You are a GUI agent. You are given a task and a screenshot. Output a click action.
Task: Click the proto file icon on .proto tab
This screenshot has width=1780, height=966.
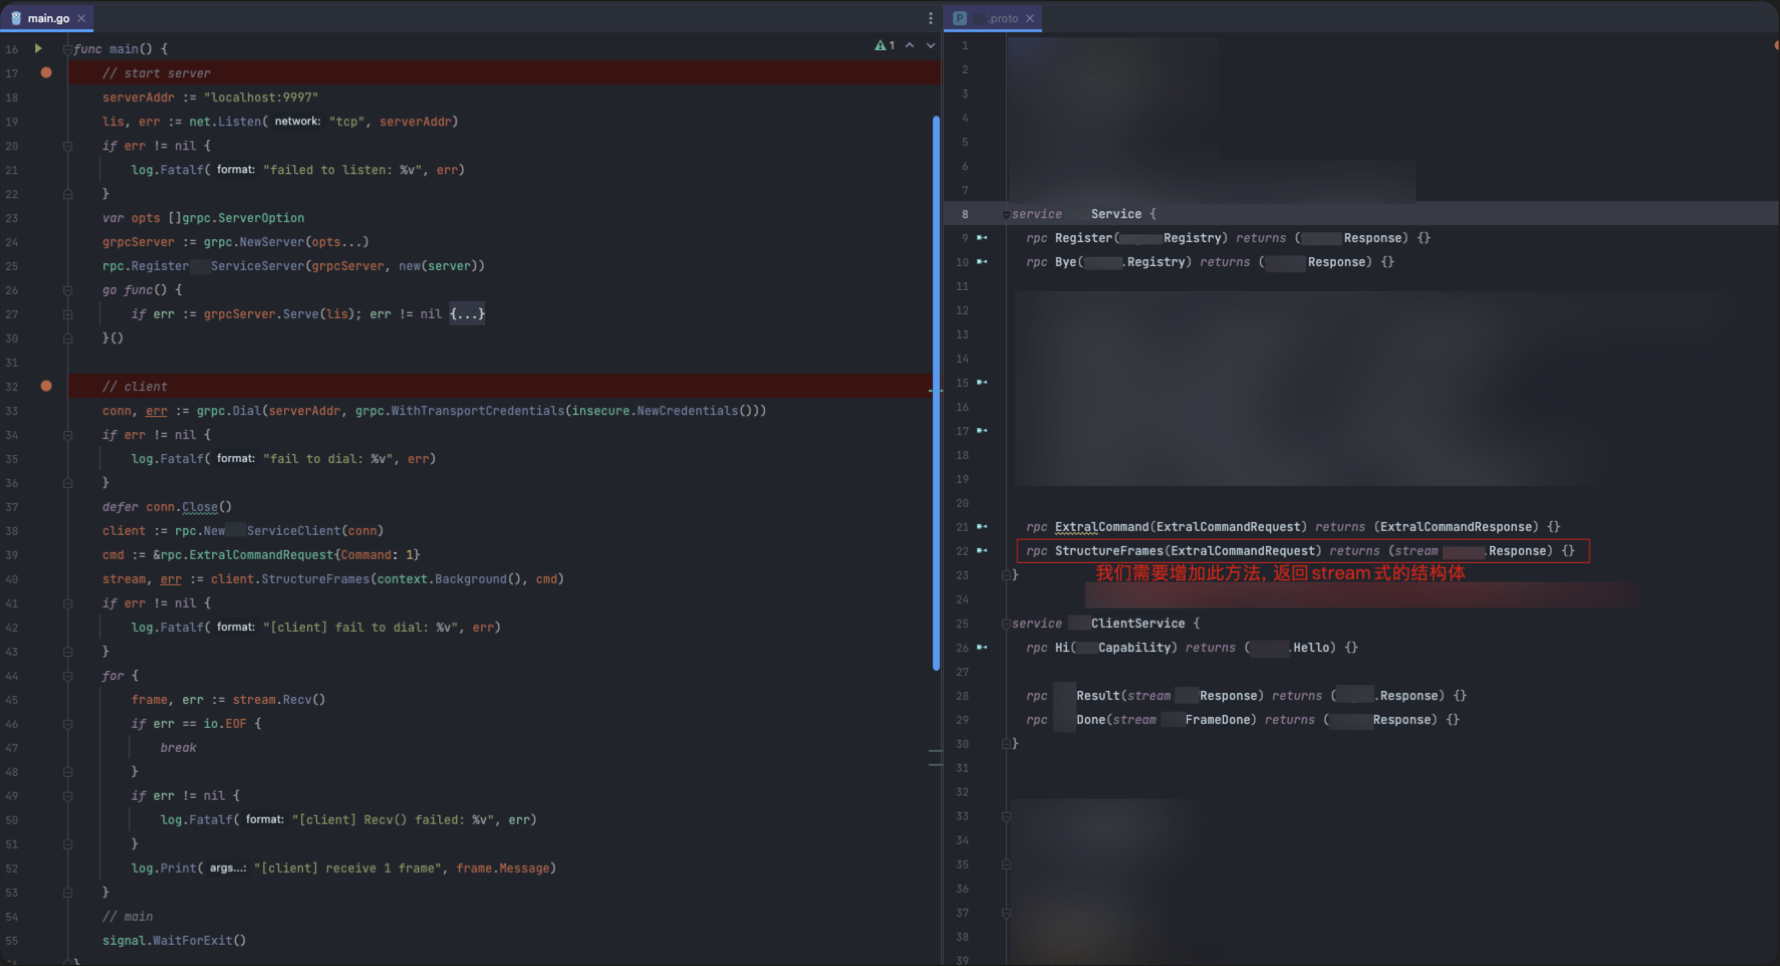coord(960,18)
